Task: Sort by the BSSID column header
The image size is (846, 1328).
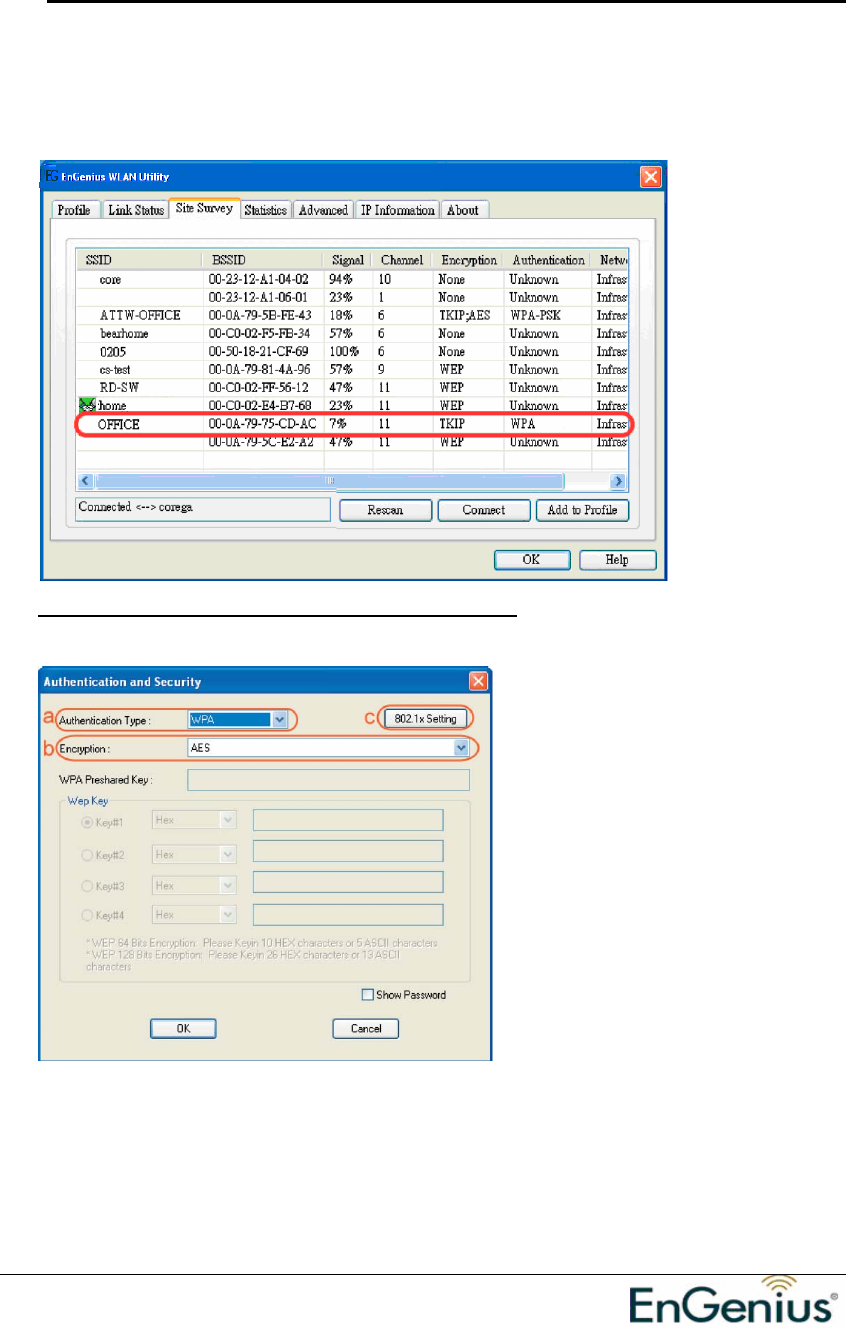Action: pyautogui.click(x=263, y=260)
